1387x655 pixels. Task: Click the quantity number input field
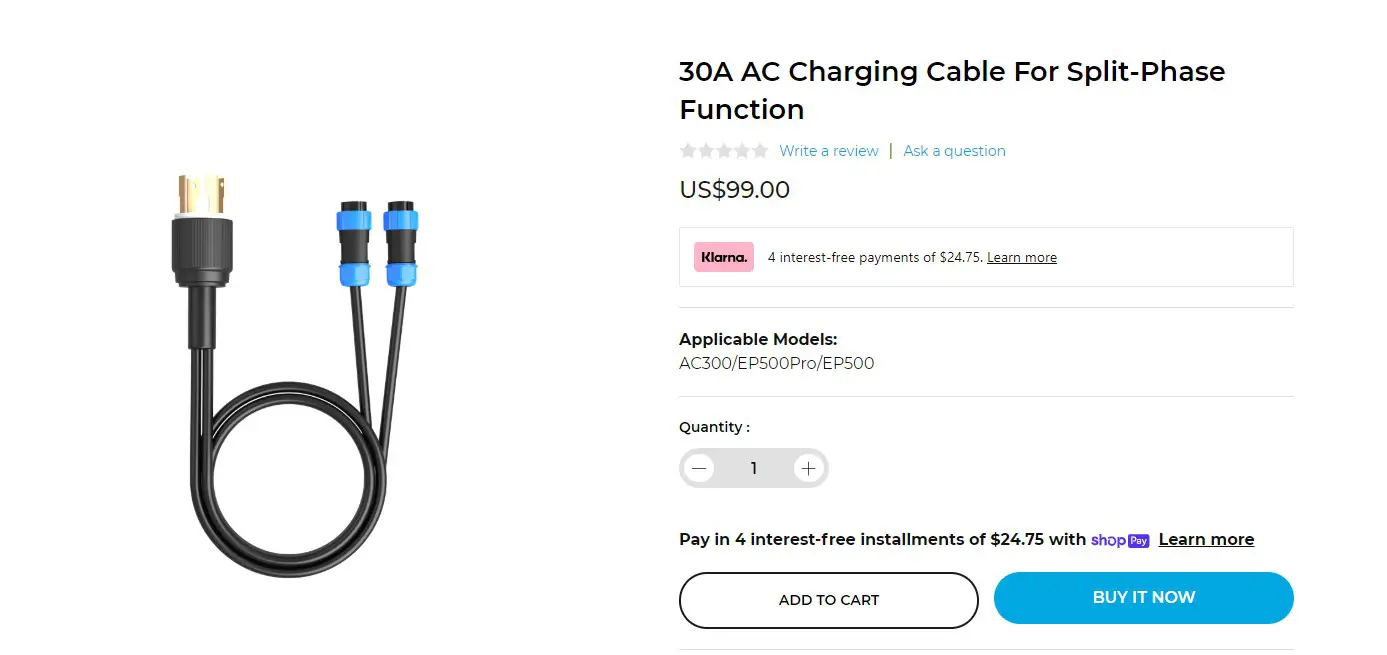point(753,468)
